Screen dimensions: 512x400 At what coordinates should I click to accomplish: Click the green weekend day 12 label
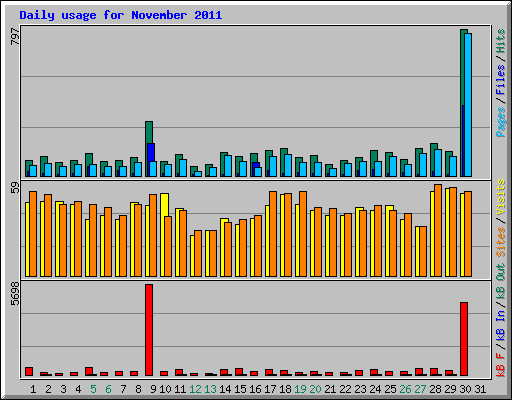click(x=195, y=389)
